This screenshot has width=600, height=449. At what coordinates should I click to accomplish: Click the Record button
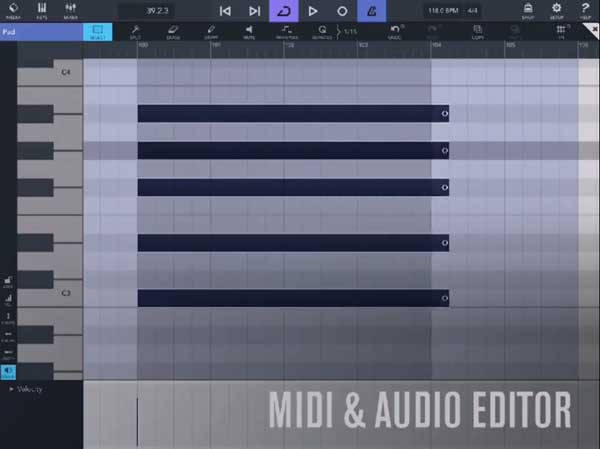pyautogui.click(x=342, y=11)
